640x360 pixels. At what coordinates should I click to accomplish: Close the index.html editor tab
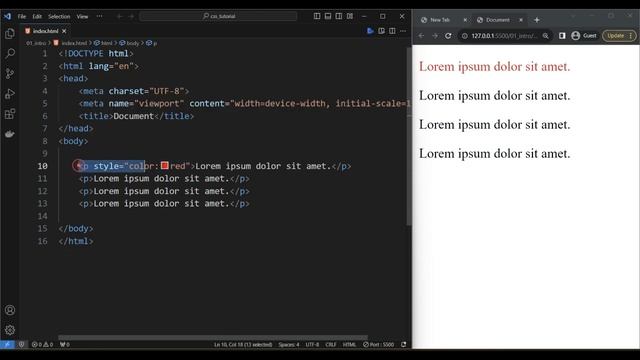pyautogui.click(x=64, y=31)
